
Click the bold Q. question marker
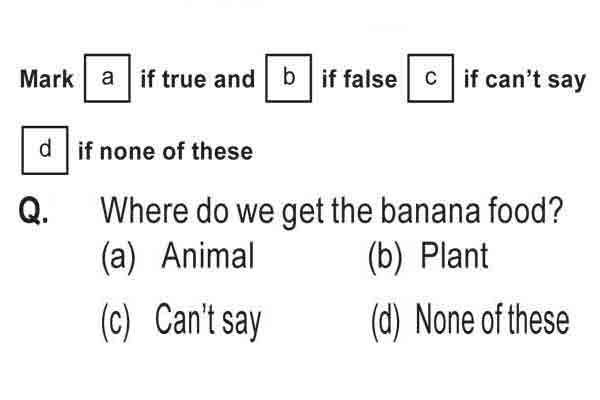[x=34, y=211]
